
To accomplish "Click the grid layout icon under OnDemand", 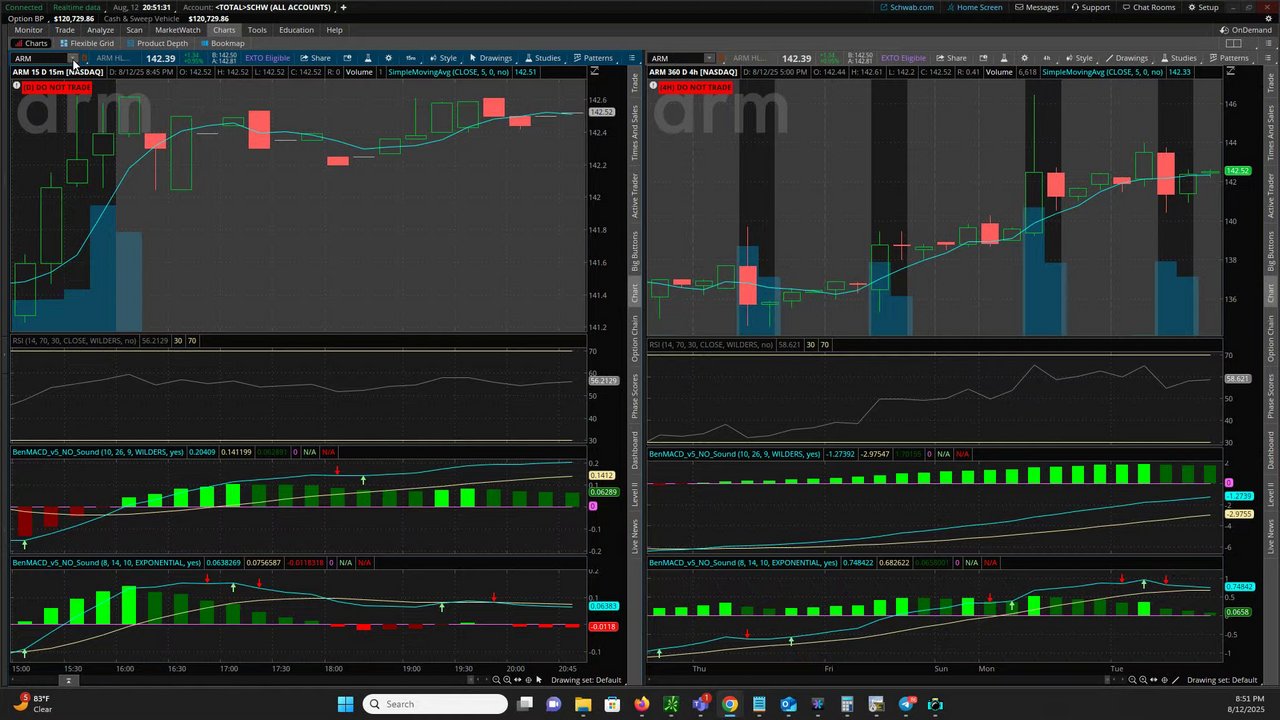I will pyautogui.click(x=1234, y=43).
